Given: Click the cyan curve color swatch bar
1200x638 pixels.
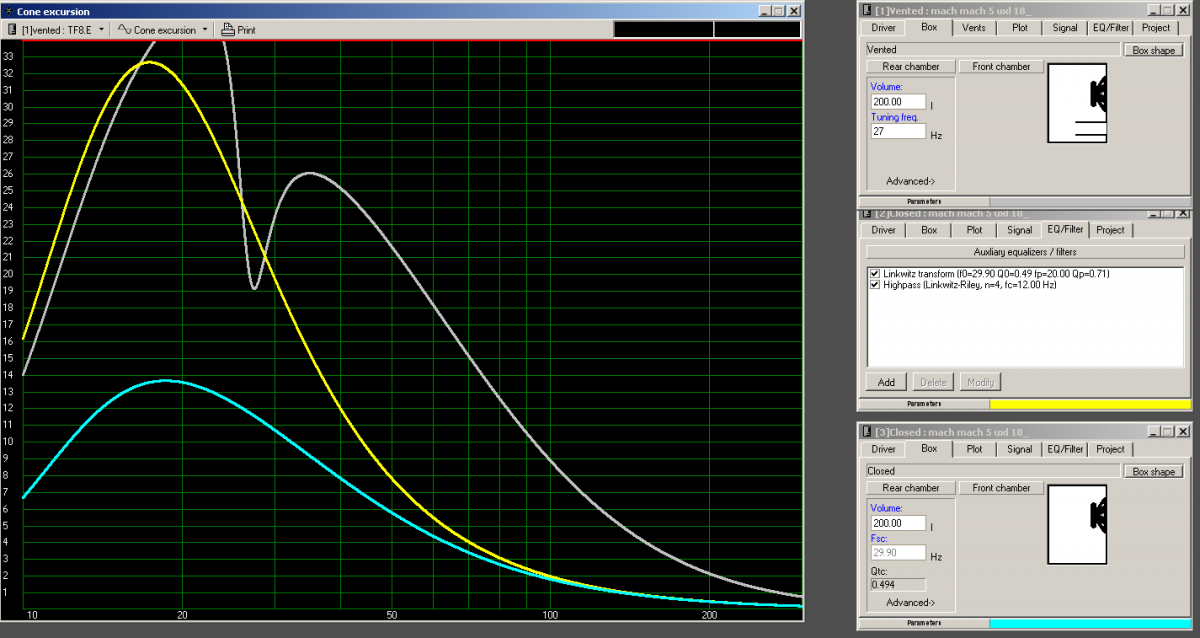Looking at the screenshot, I should 1090,623.
